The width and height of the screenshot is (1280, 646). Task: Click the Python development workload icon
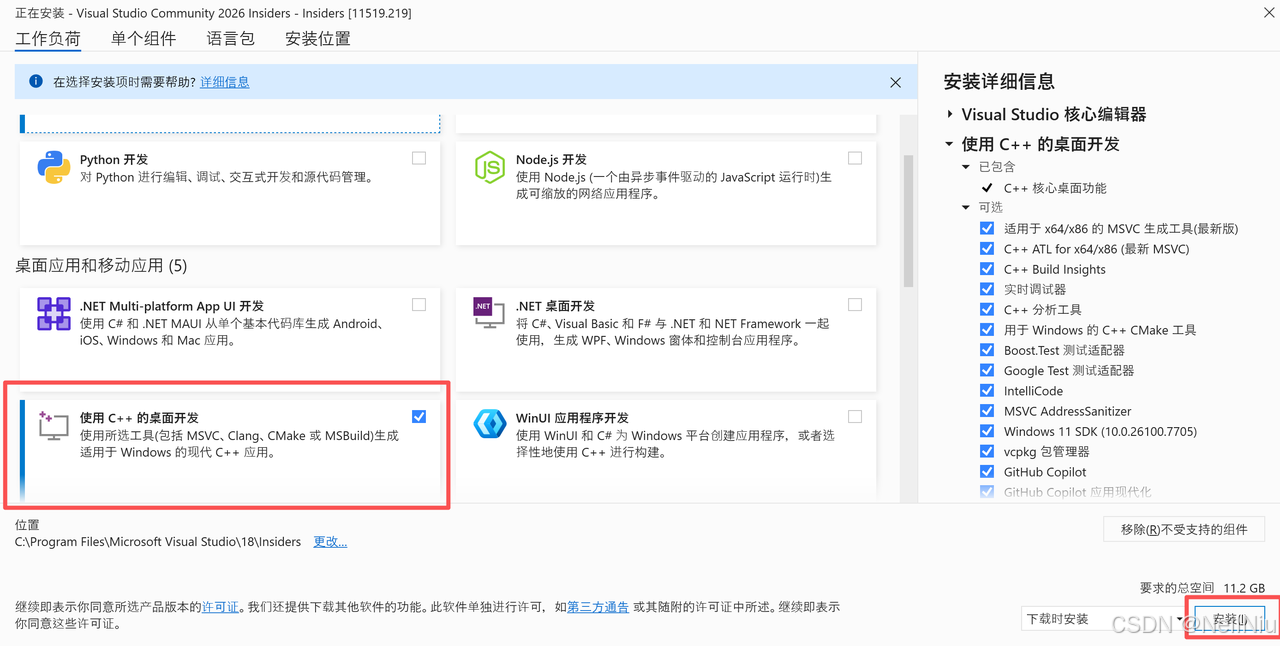click(x=54, y=168)
